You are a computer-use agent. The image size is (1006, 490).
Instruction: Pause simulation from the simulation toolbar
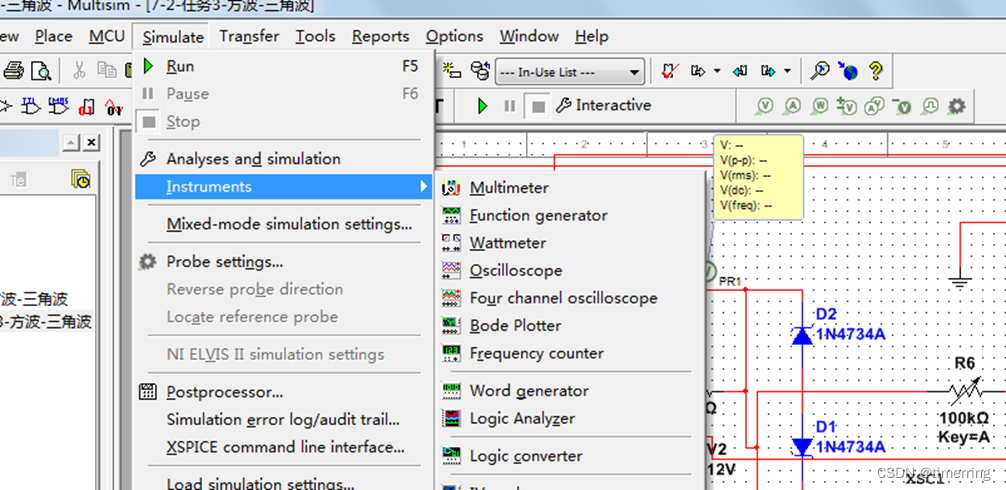509,106
